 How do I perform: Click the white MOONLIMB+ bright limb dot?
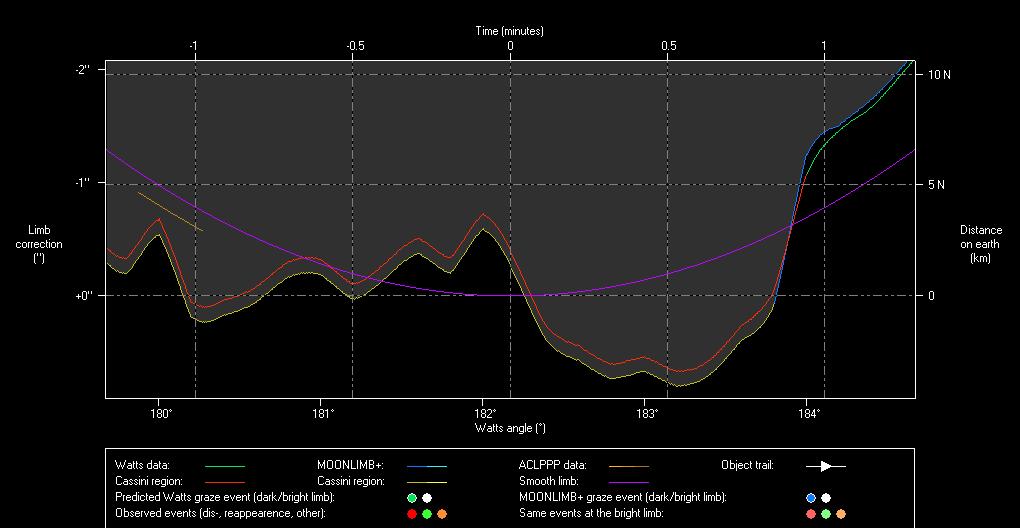coord(826,498)
